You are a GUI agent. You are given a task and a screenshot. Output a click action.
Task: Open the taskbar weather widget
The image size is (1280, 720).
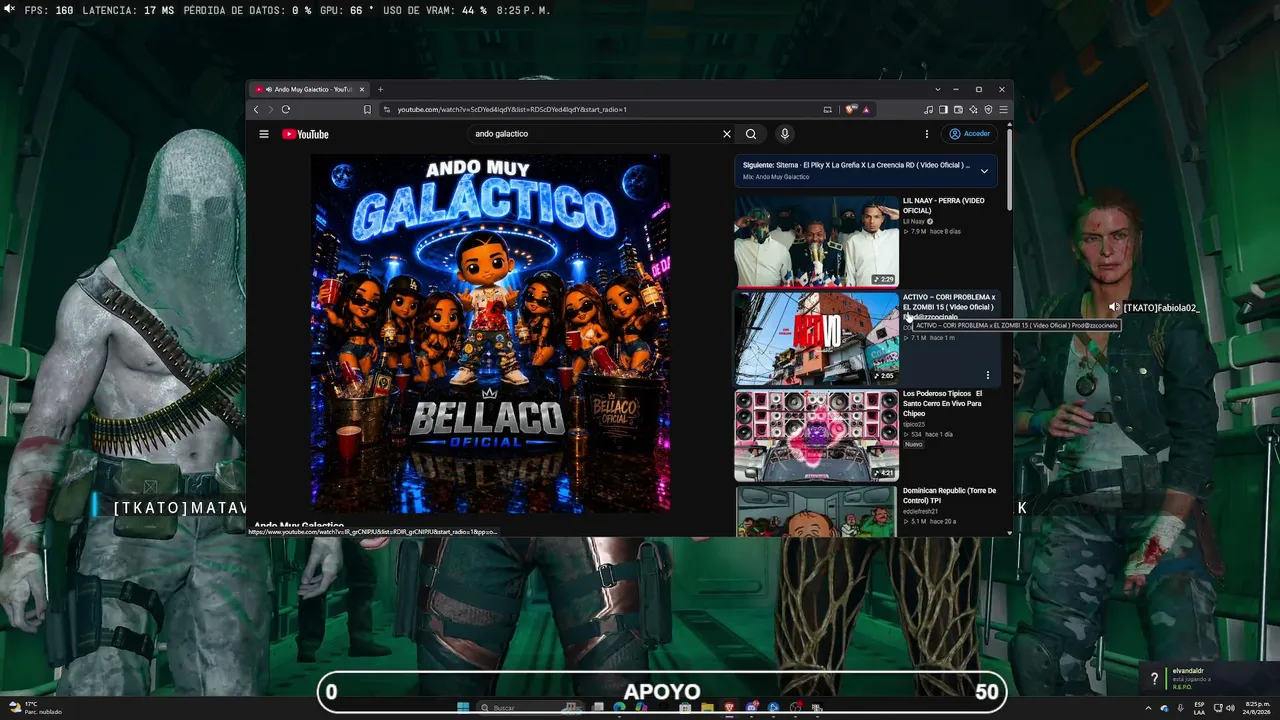click(x=36, y=708)
